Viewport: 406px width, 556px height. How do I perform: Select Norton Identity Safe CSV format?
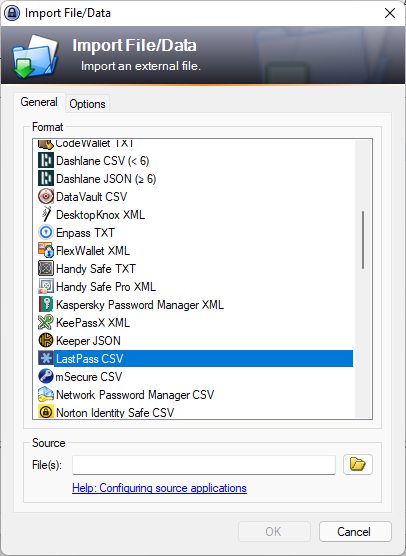[115, 412]
